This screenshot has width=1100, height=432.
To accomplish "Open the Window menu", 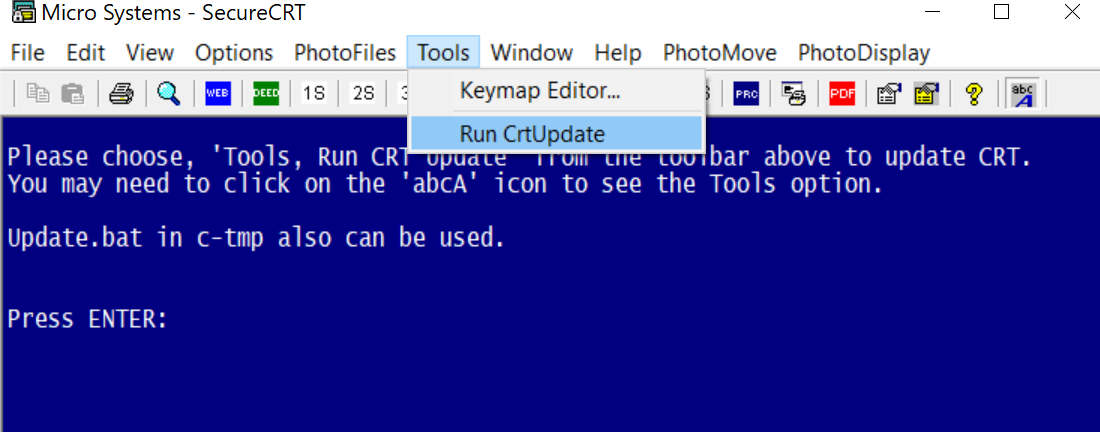I will 532,53.
